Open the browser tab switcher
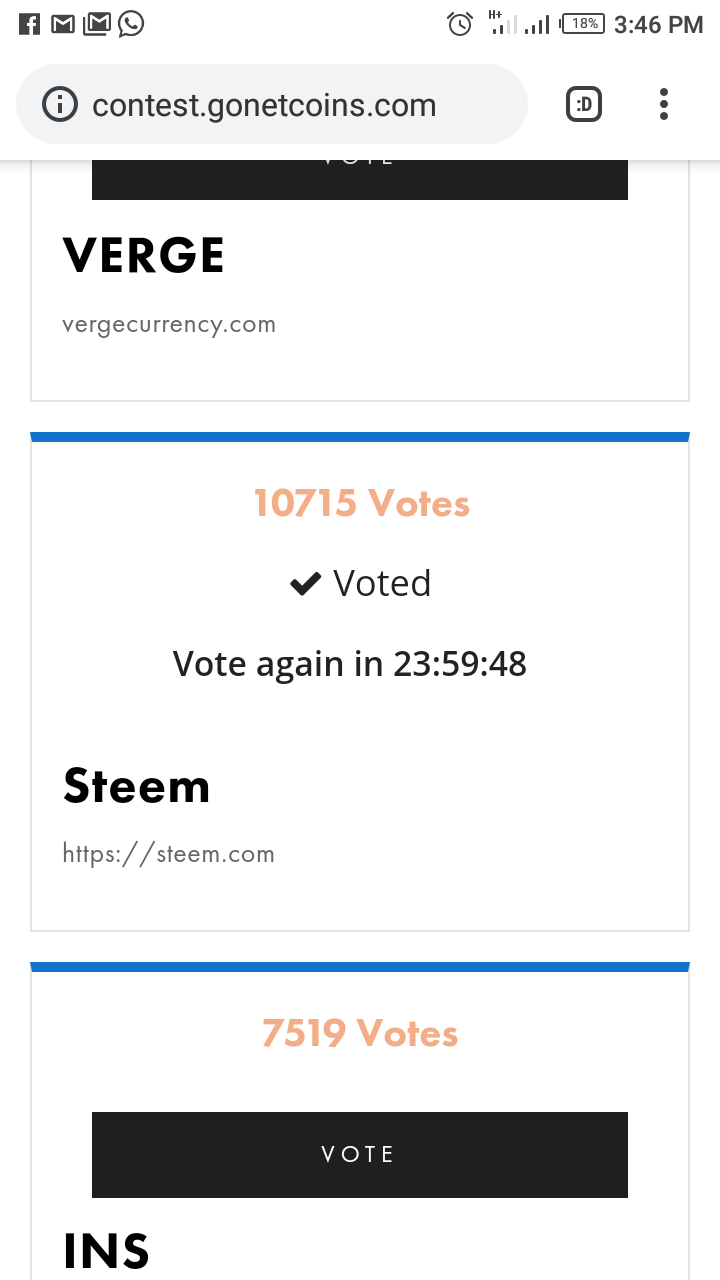 point(584,104)
